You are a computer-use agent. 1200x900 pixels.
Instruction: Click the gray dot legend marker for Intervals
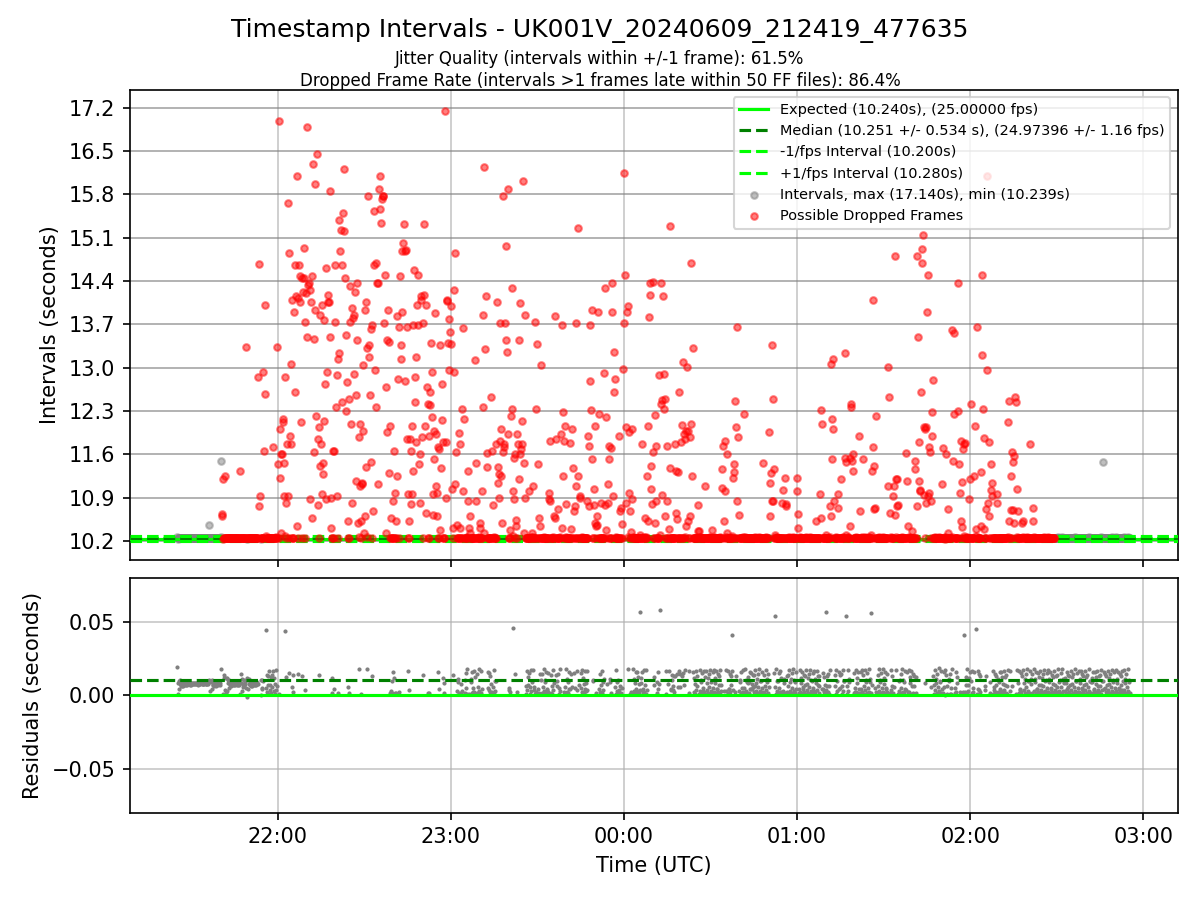tap(755, 195)
